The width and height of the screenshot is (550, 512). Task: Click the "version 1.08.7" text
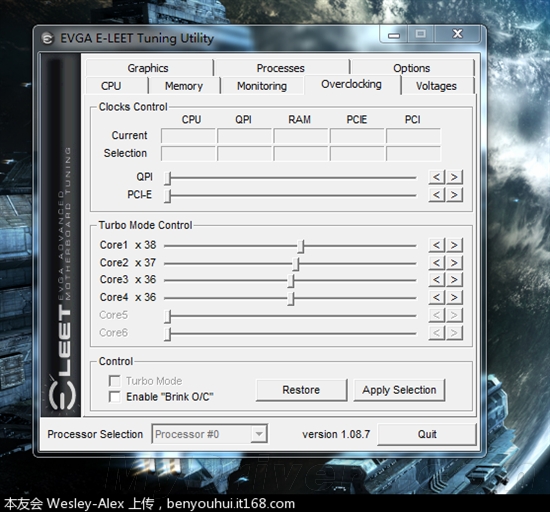point(336,434)
